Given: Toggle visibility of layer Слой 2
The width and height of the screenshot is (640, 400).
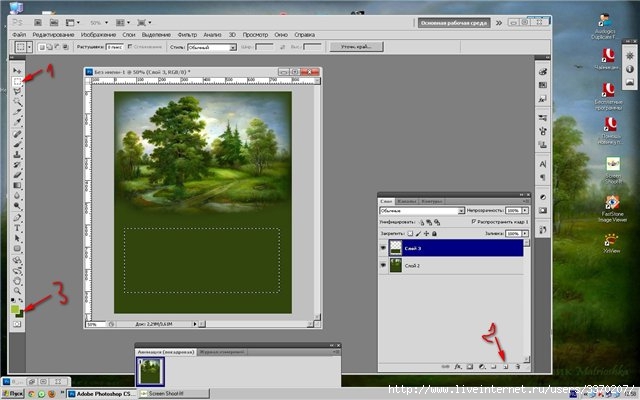Looking at the screenshot, I should 383,265.
